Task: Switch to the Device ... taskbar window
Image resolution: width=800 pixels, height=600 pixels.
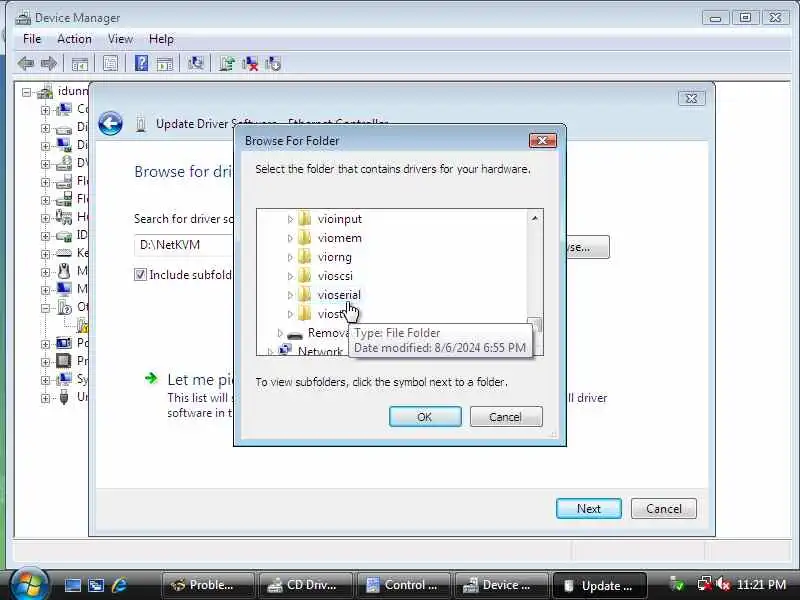Action: pyautogui.click(x=501, y=585)
